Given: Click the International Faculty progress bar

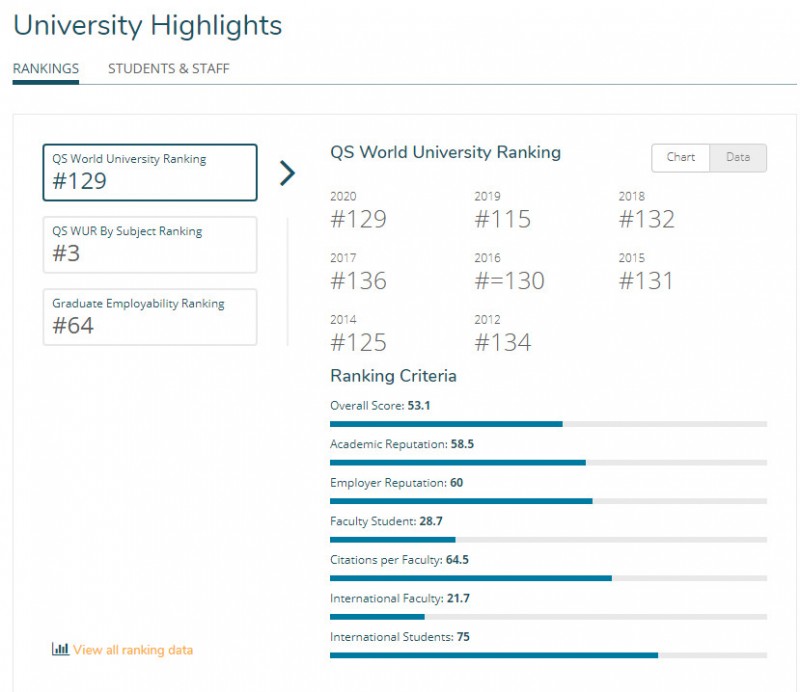Looking at the screenshot, I should pos(548,617).
